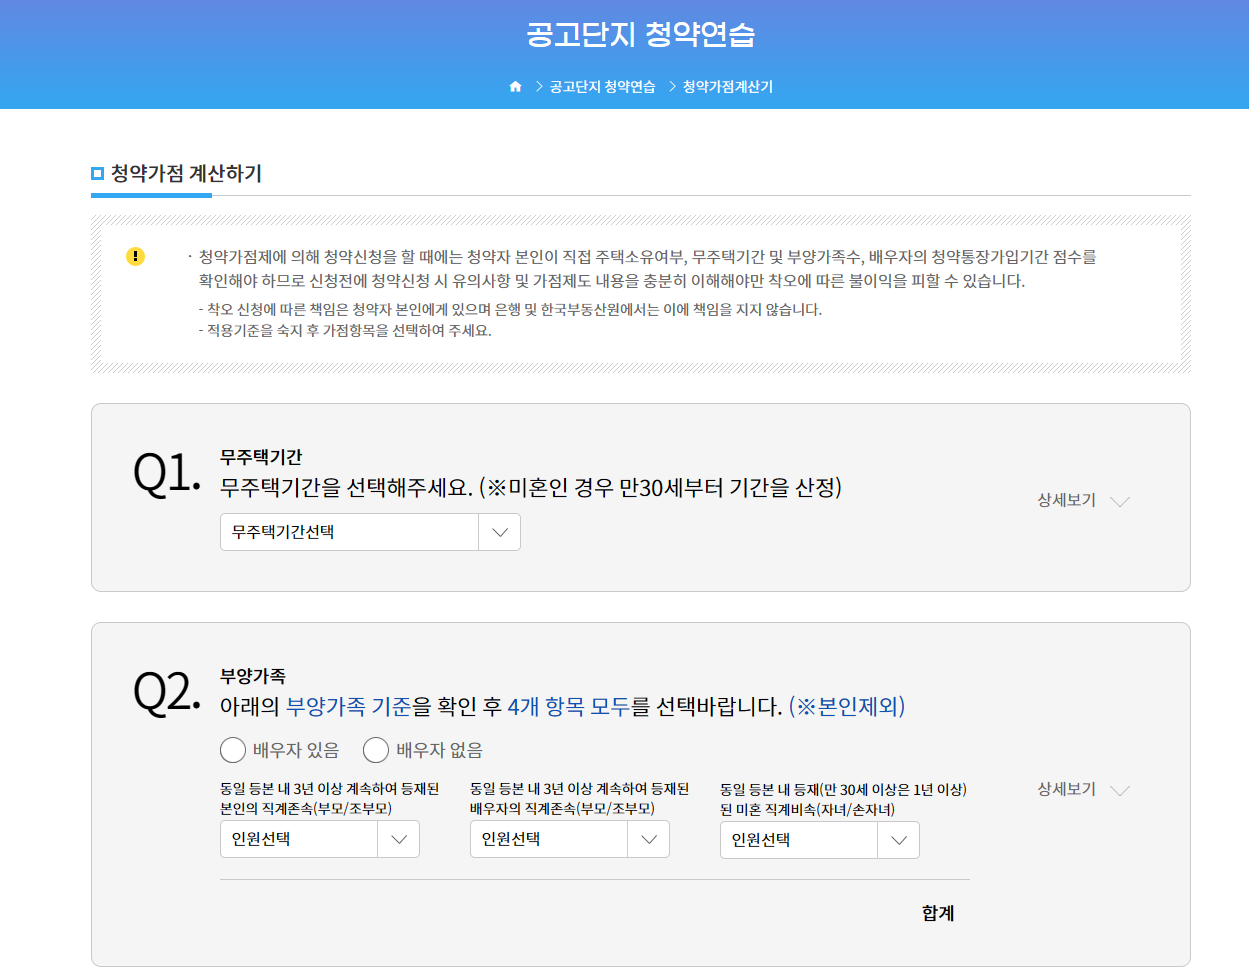Click the Q1 무주택기간 heading
Image resolution: width=1249 pixels, height=979 pixels.
coord(261,457)
